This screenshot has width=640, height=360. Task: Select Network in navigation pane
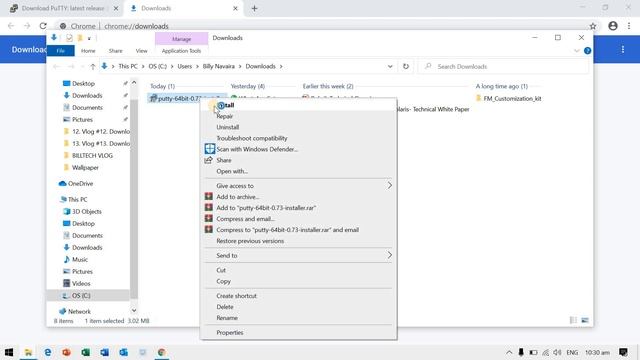click(x=79, y=311)
